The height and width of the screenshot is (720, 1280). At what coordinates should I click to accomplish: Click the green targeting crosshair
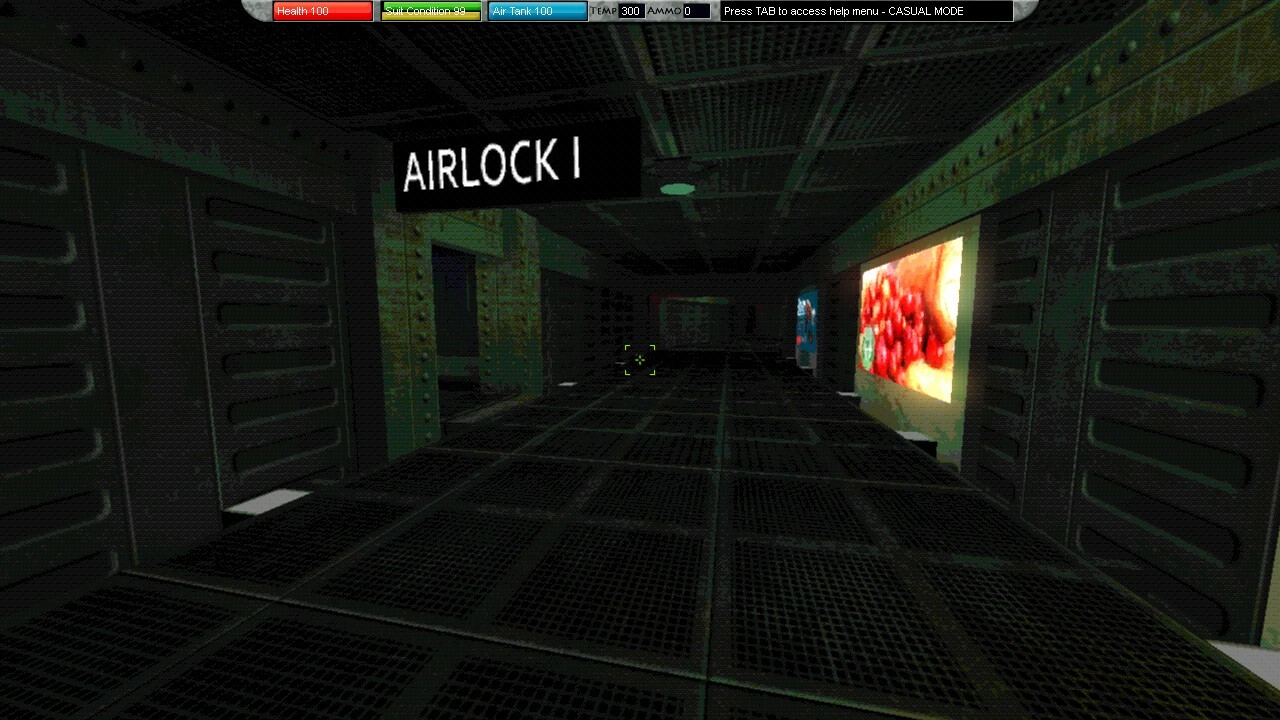pos(640,360)
